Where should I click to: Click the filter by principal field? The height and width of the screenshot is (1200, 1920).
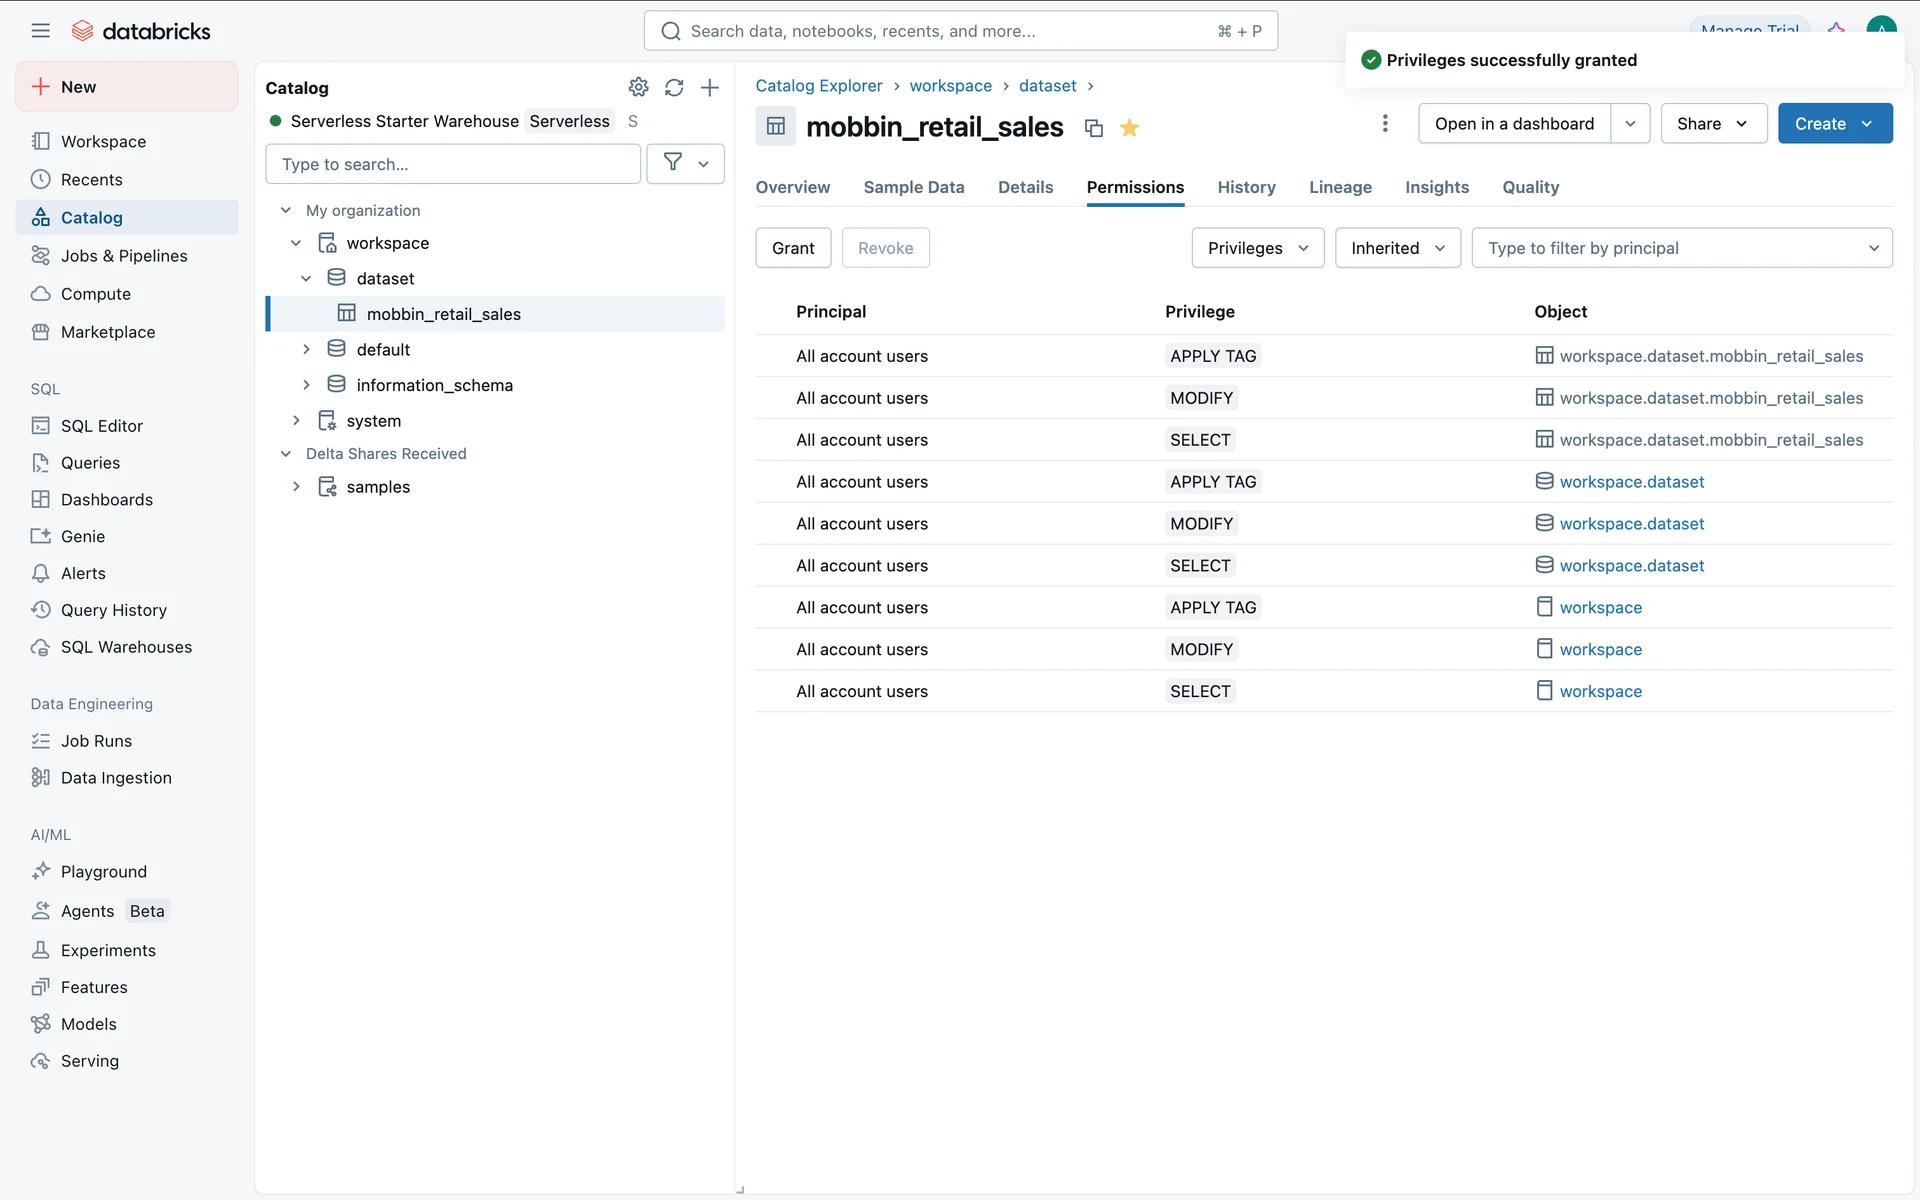tap(1670, 248)
